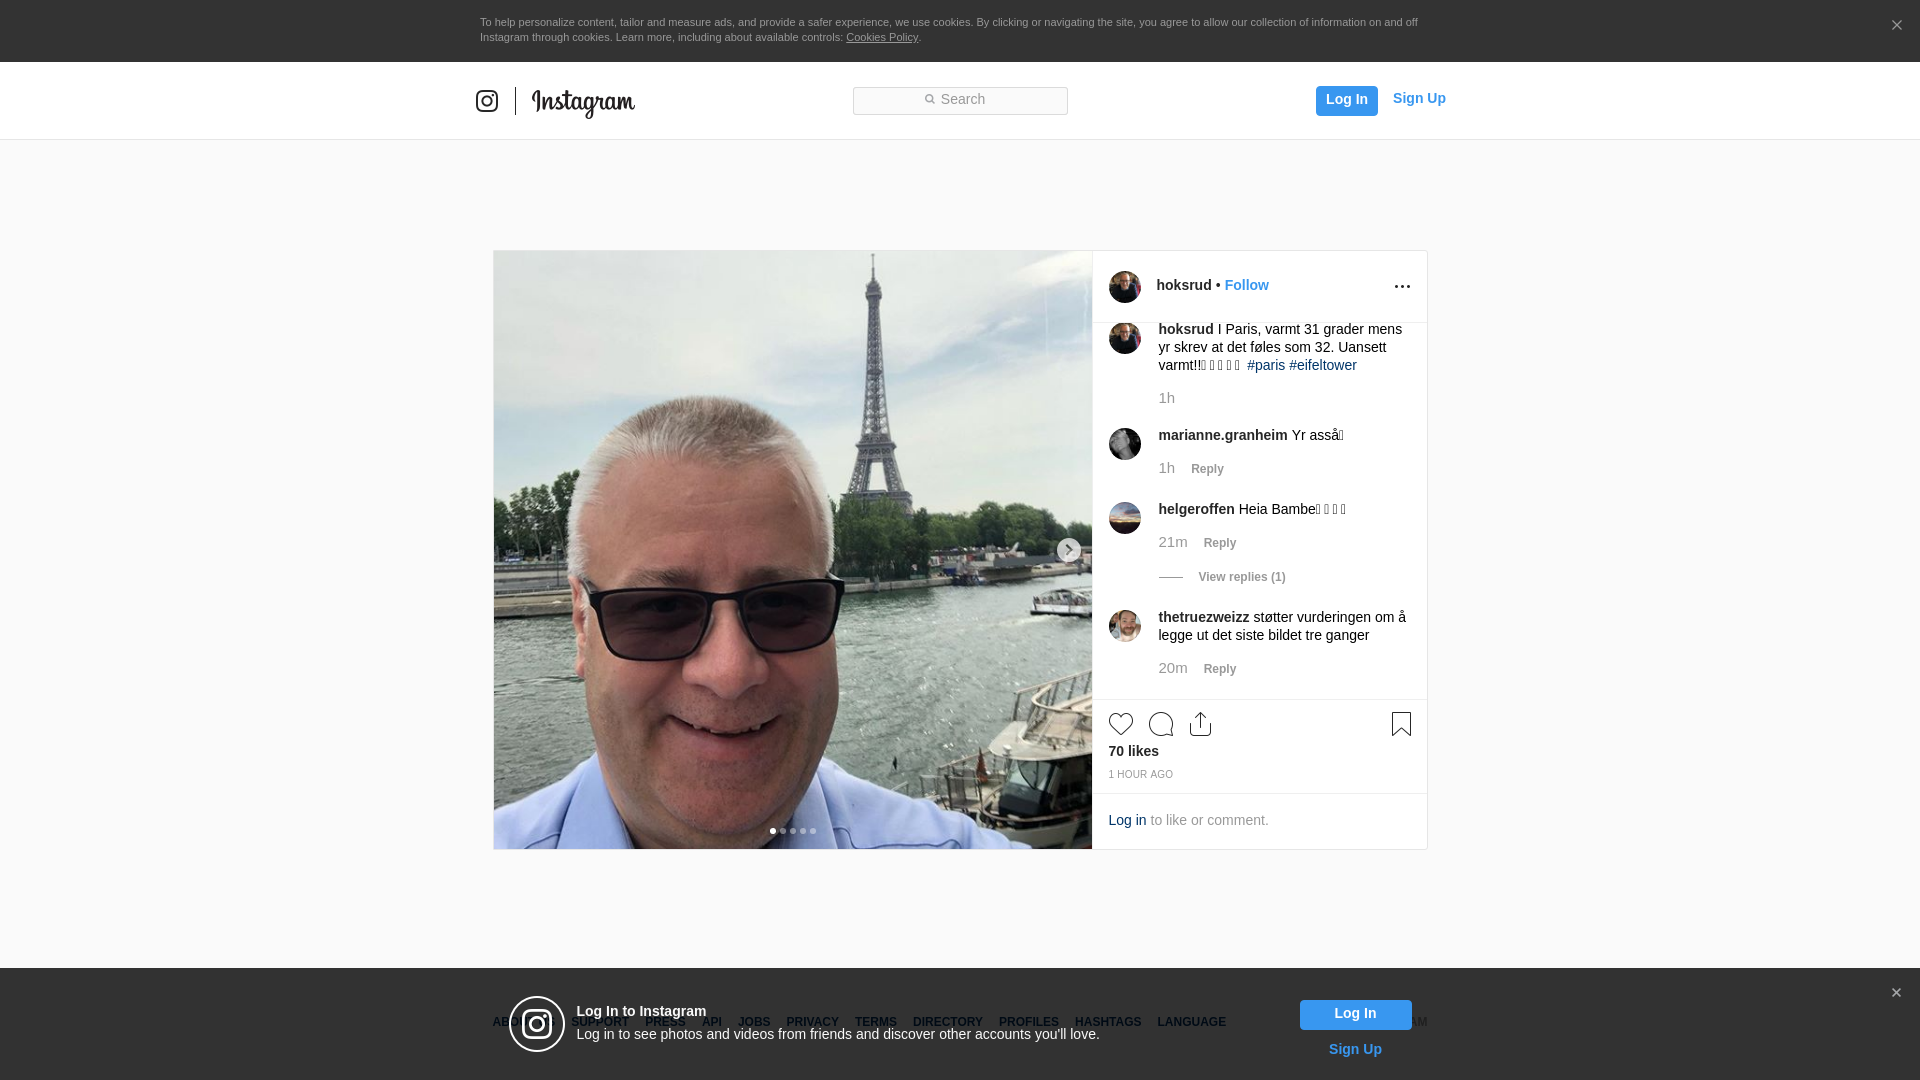The image size is (1920, 1080).
Task: Click the Instagram camera logo in header
Action: tap(487, 101)
